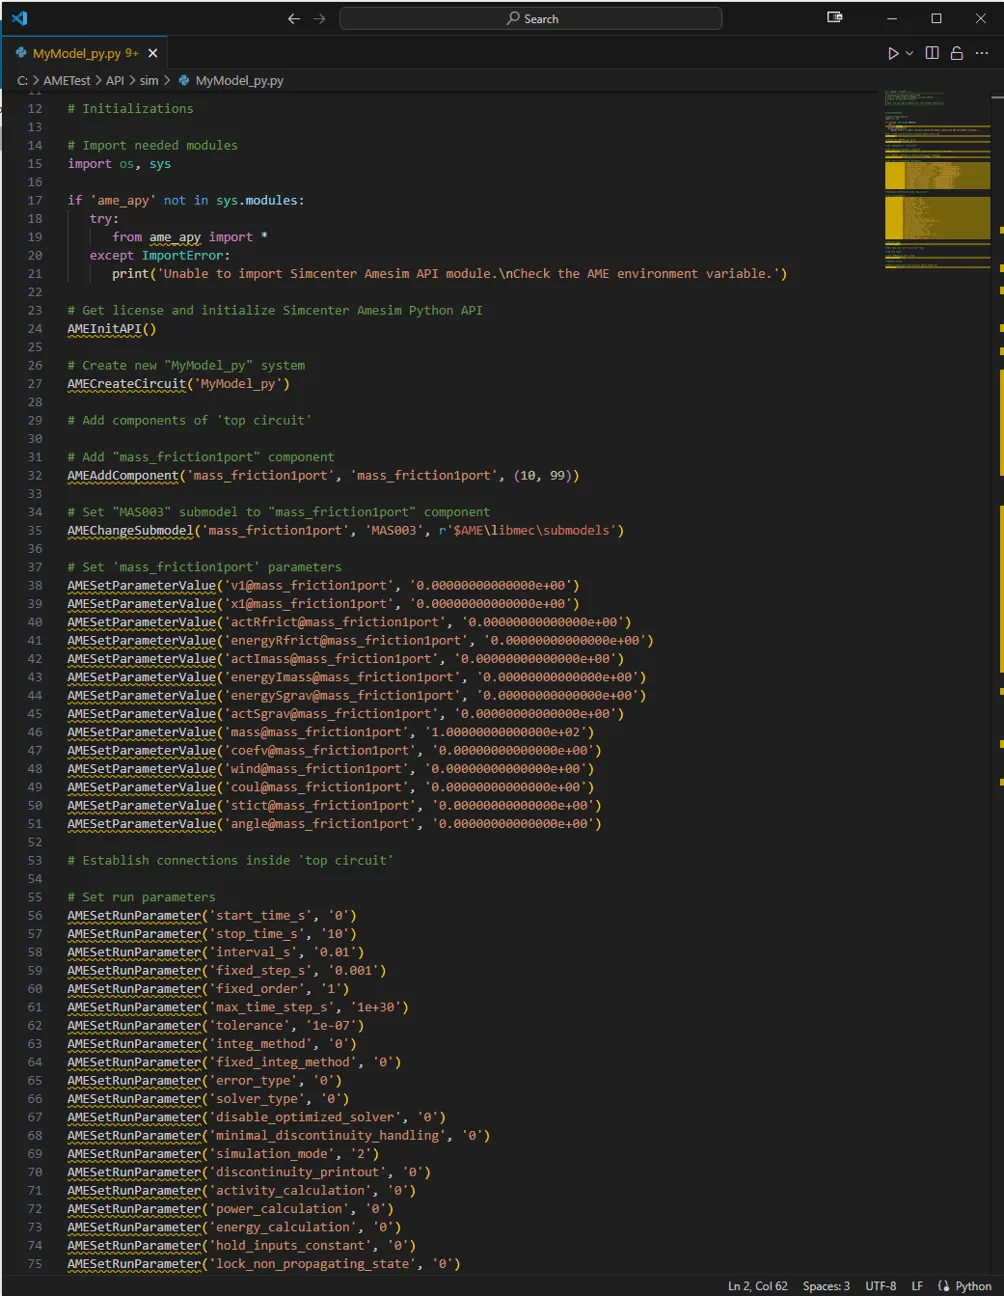Close the MyModel_py.py tab
Image resolution: width=1004 pixels, height=1296 pixels.
click(x=153, y=53)
